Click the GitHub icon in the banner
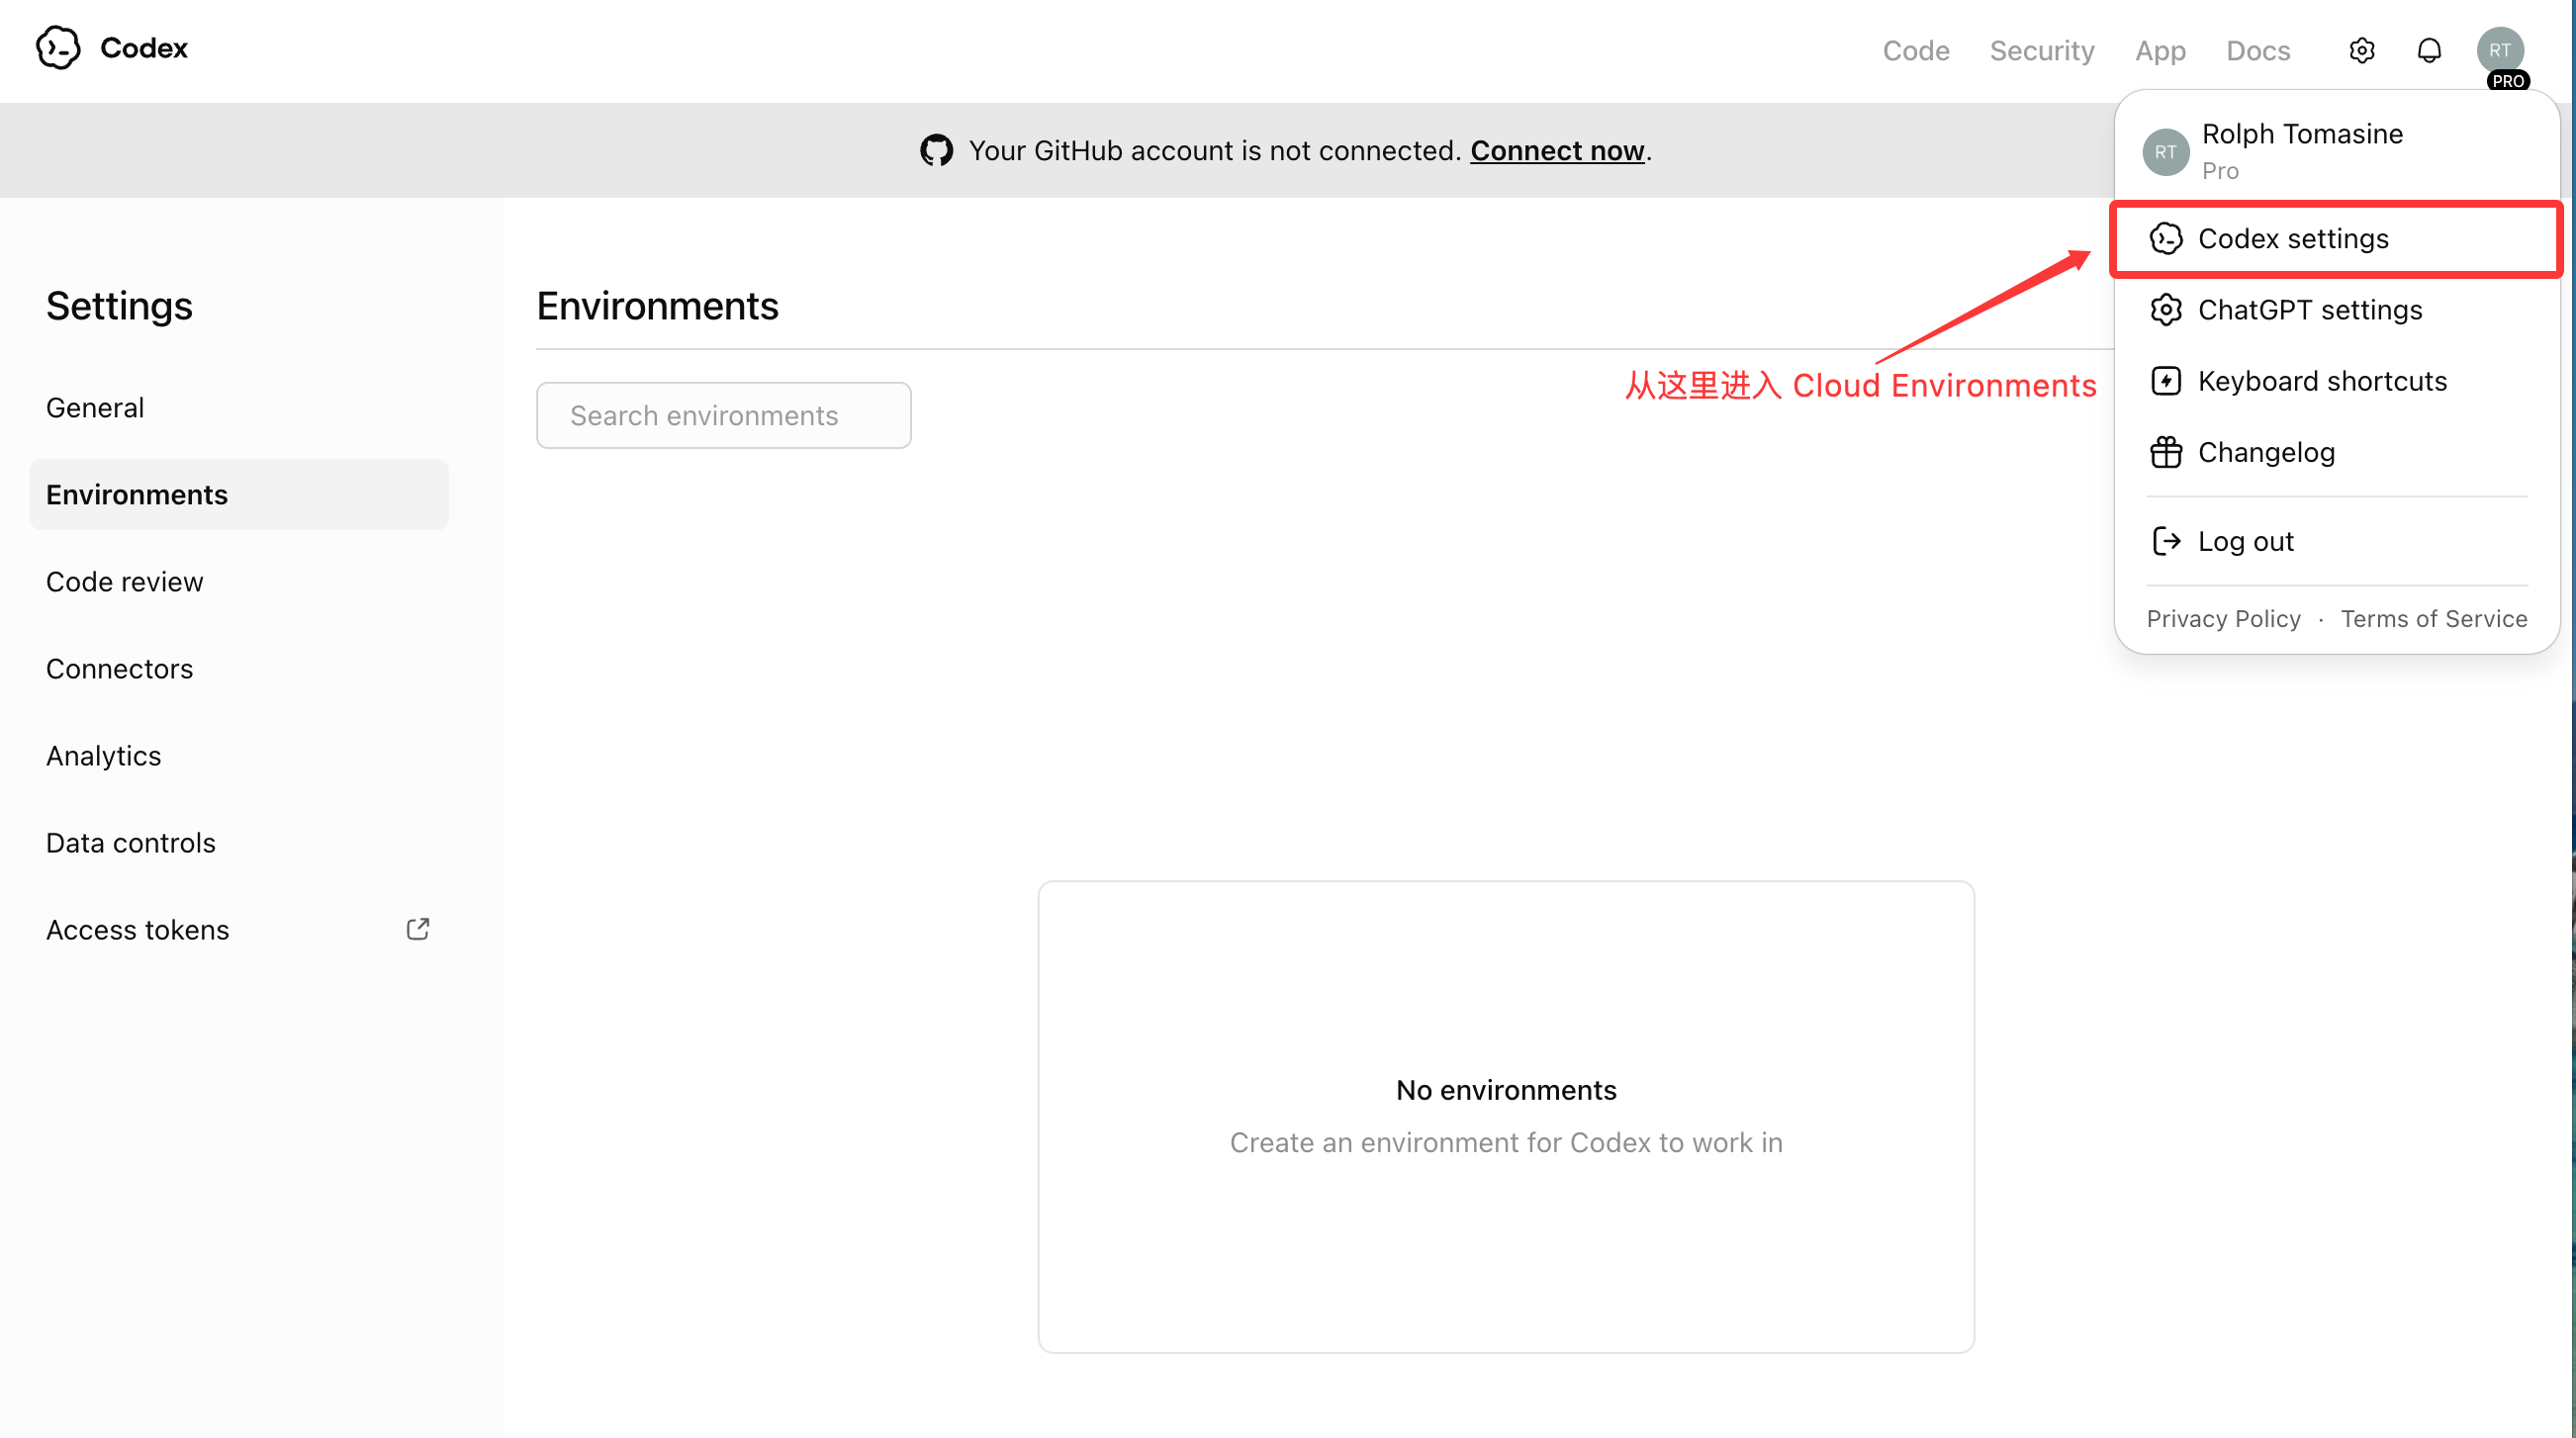 click(x=936, y=150)
